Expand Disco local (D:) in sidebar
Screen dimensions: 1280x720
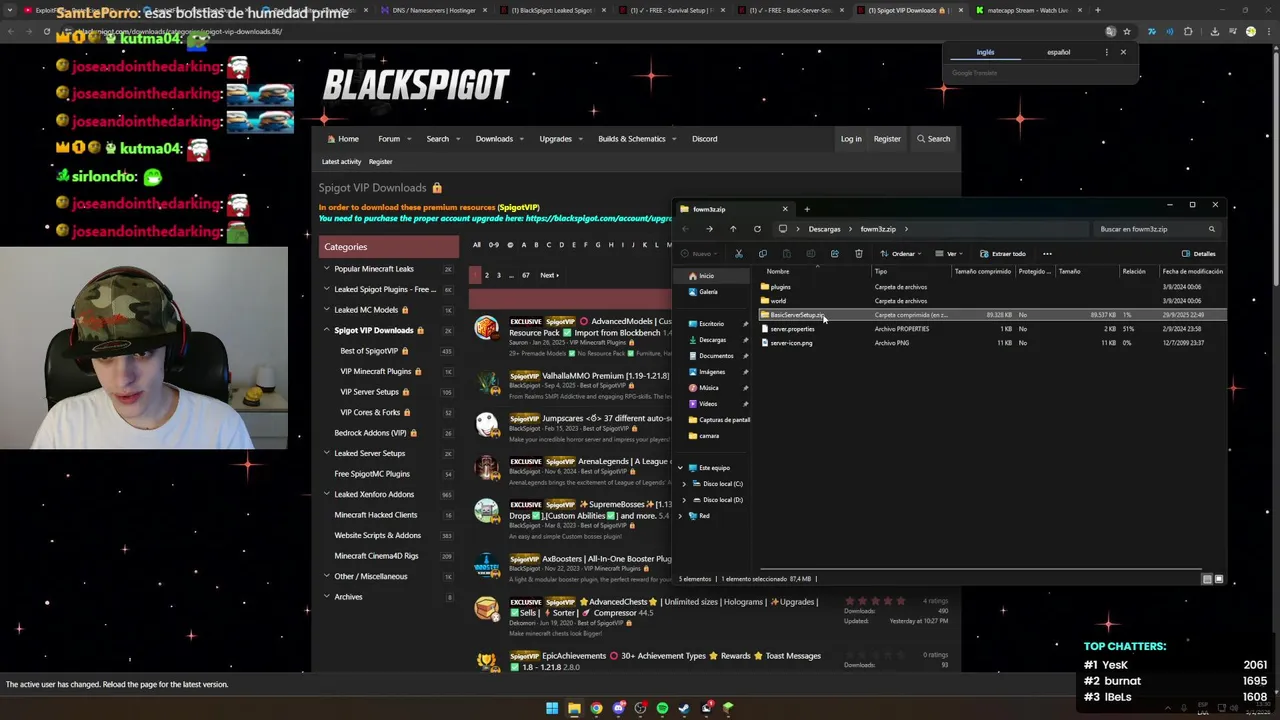(685, 500)
